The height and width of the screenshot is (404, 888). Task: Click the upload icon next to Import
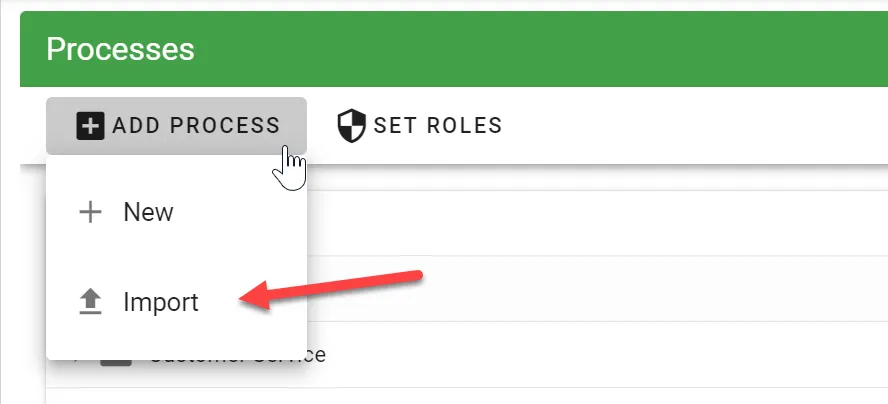click(x=90, y=301)
